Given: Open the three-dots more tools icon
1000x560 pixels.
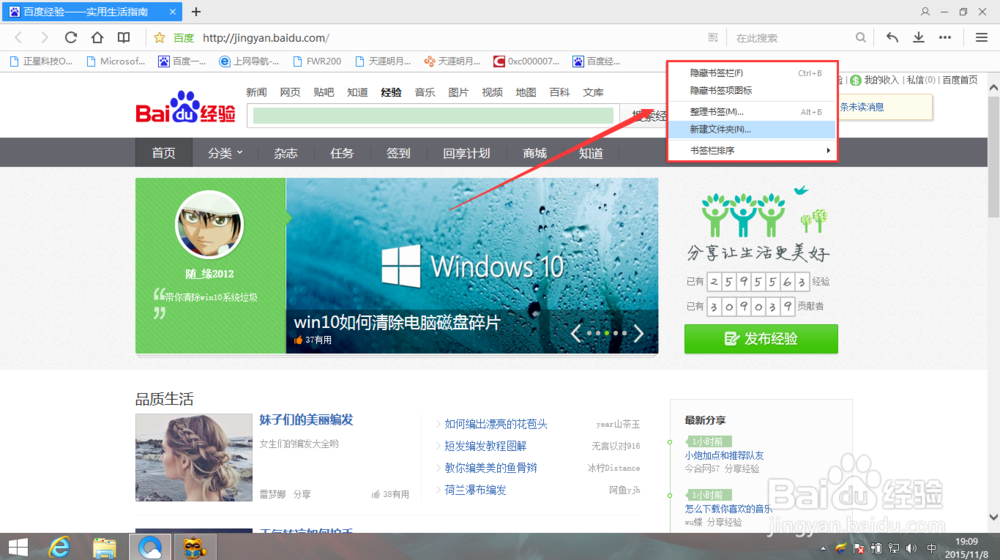Looking at the screenshot, I should tap(945, 38).
